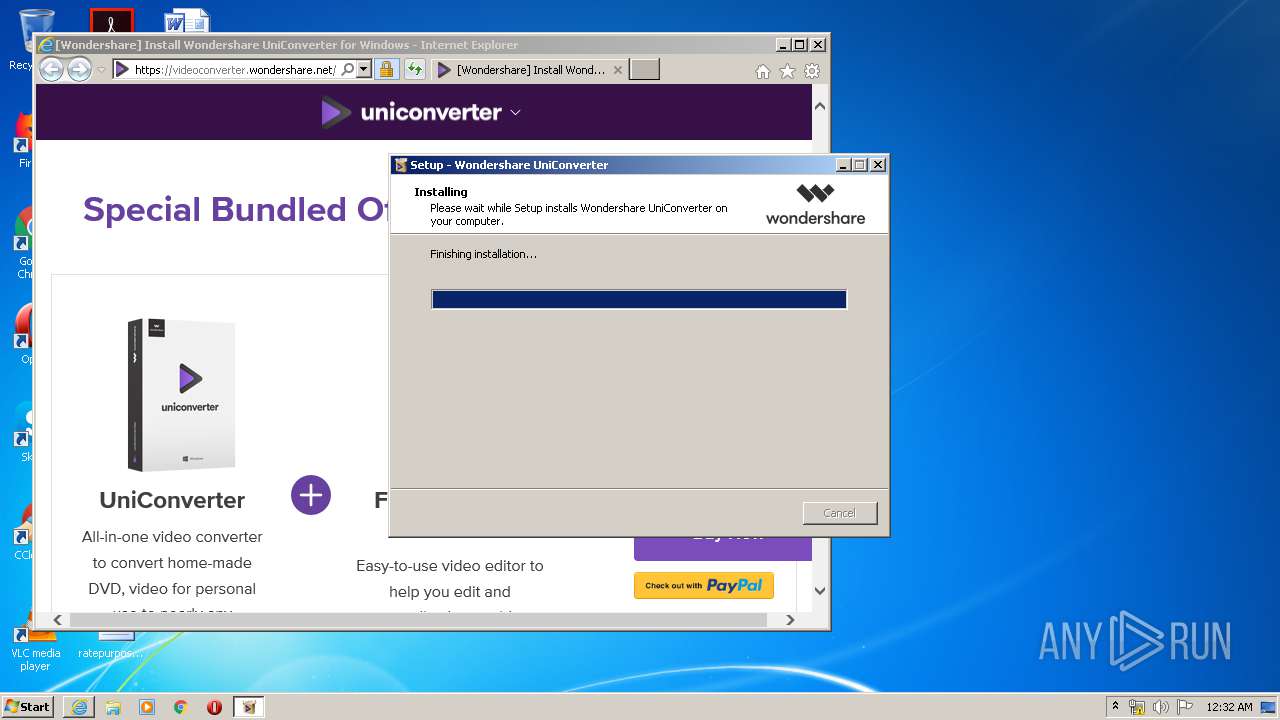Click the uniconverter logo on webpage
Image resolution: width=1280 pixels, height=720 pixels.
pos(411,112)
